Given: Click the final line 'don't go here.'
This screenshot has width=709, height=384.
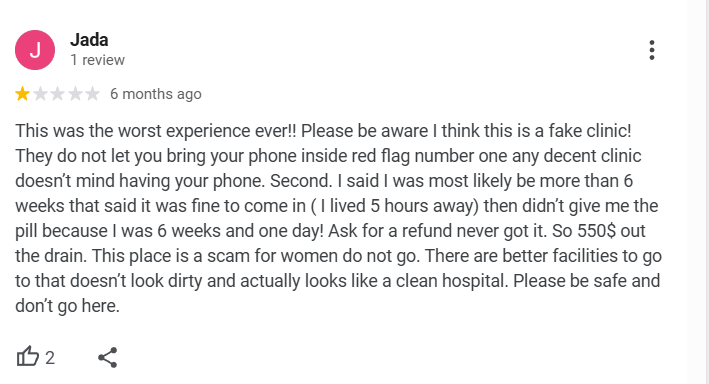Looking at the screenshot, I should click(x=67, y=306).
